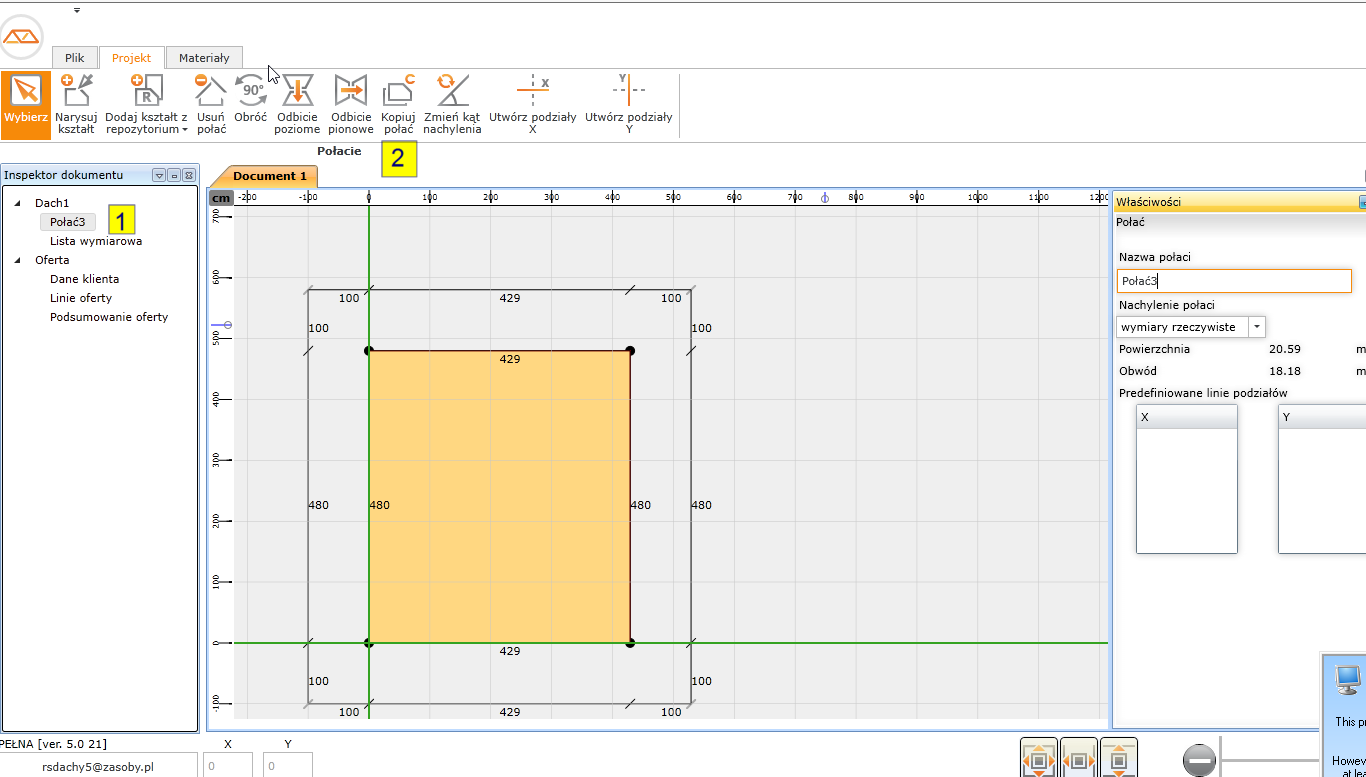Click the Usuń połać icon
The height and width of the screenshot is (777, 1366).
pyautogui.click(x=210, y=104)
